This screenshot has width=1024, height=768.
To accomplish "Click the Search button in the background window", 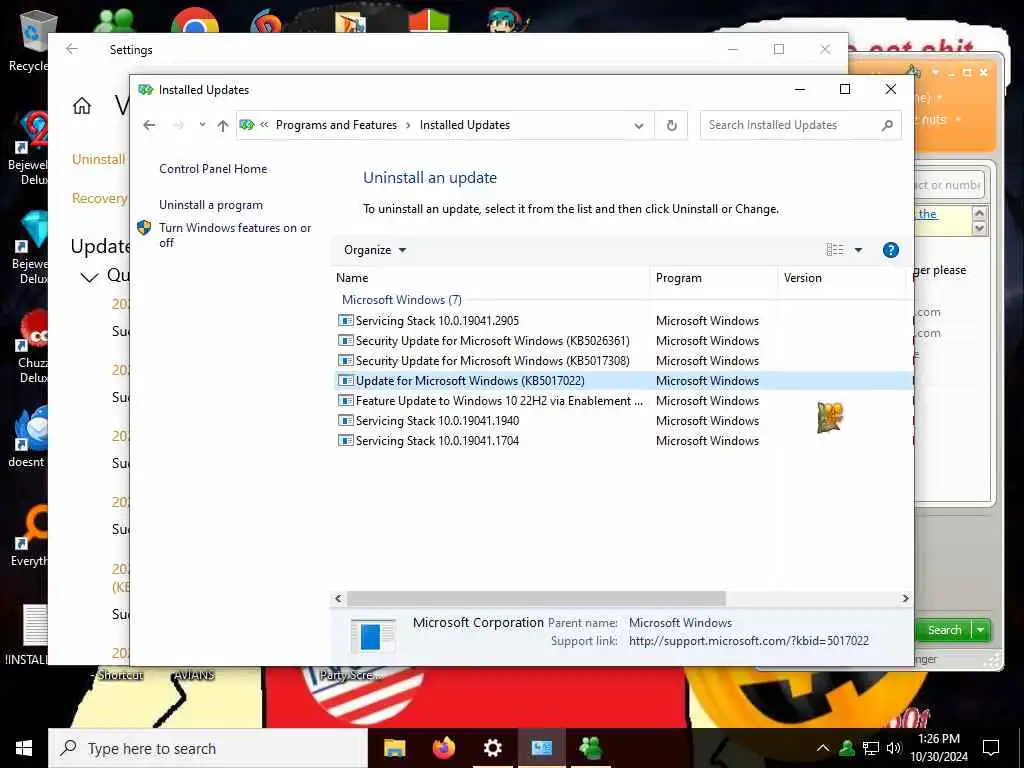I will coord(944,630).
